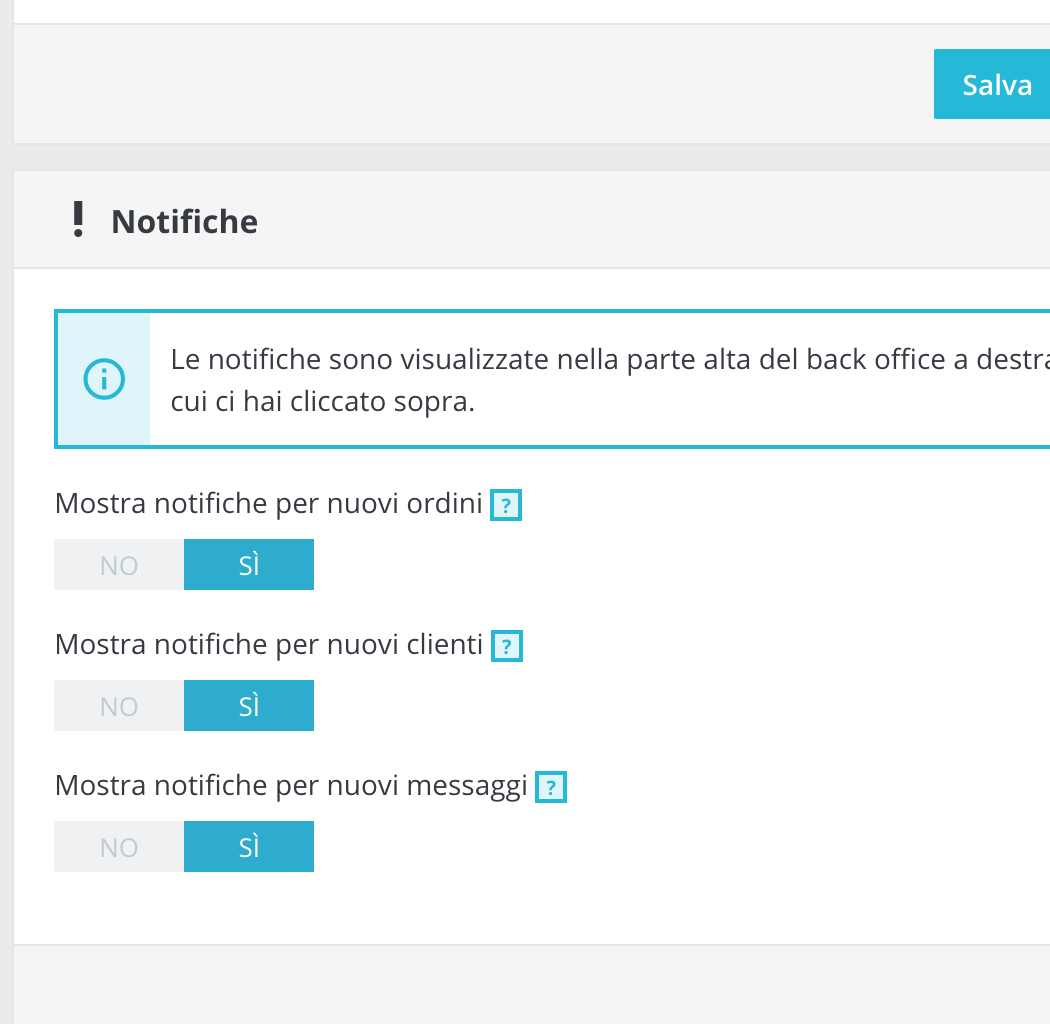This screenshot has width=1050, height=1024.
Task: Click the 'Le notifiche sono visualizzate' text line
Action: 600,360
